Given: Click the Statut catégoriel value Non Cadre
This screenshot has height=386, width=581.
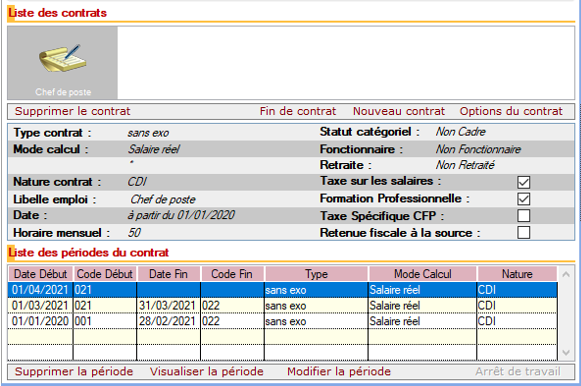Looking at the screenshot, I should (x=461, y=132).
